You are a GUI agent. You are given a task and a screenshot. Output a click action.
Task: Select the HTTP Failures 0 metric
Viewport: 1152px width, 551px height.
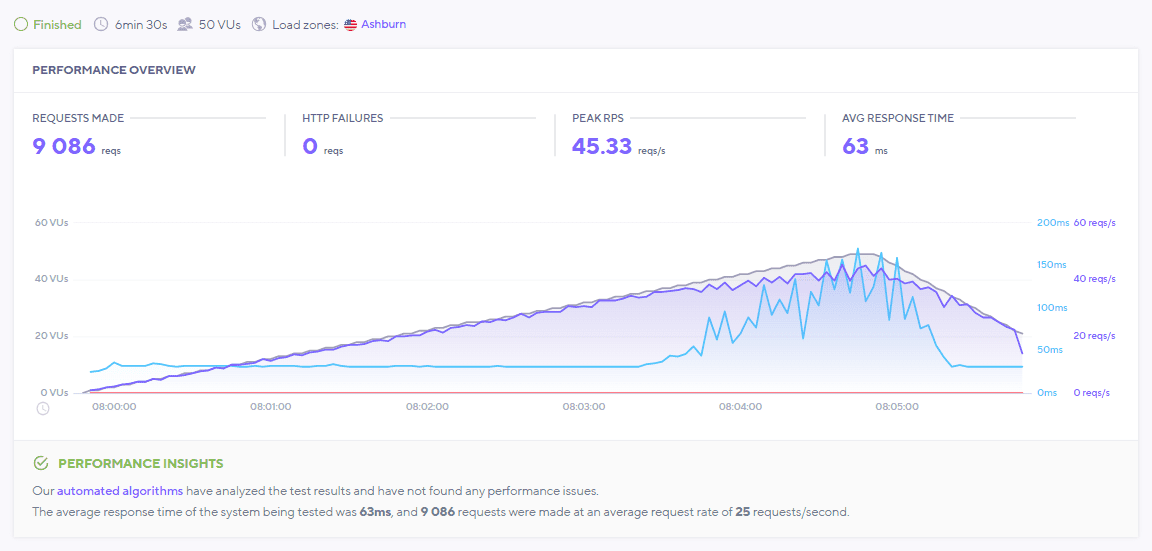310,146
